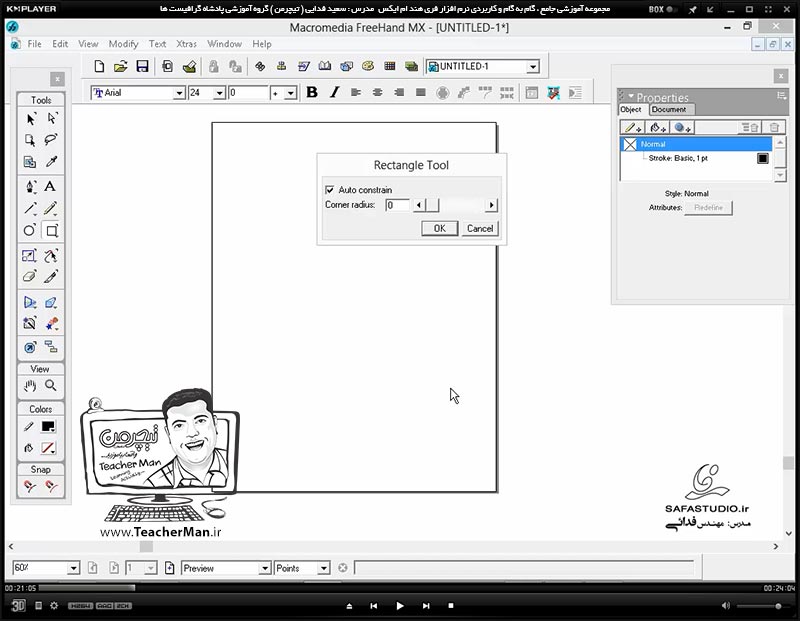Uncheck the Auto constrain checkbox

click(330, 190)
